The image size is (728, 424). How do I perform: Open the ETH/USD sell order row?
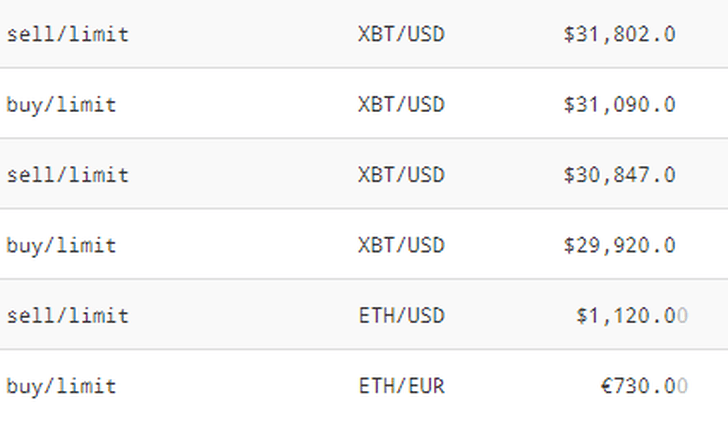click(364, 314)
